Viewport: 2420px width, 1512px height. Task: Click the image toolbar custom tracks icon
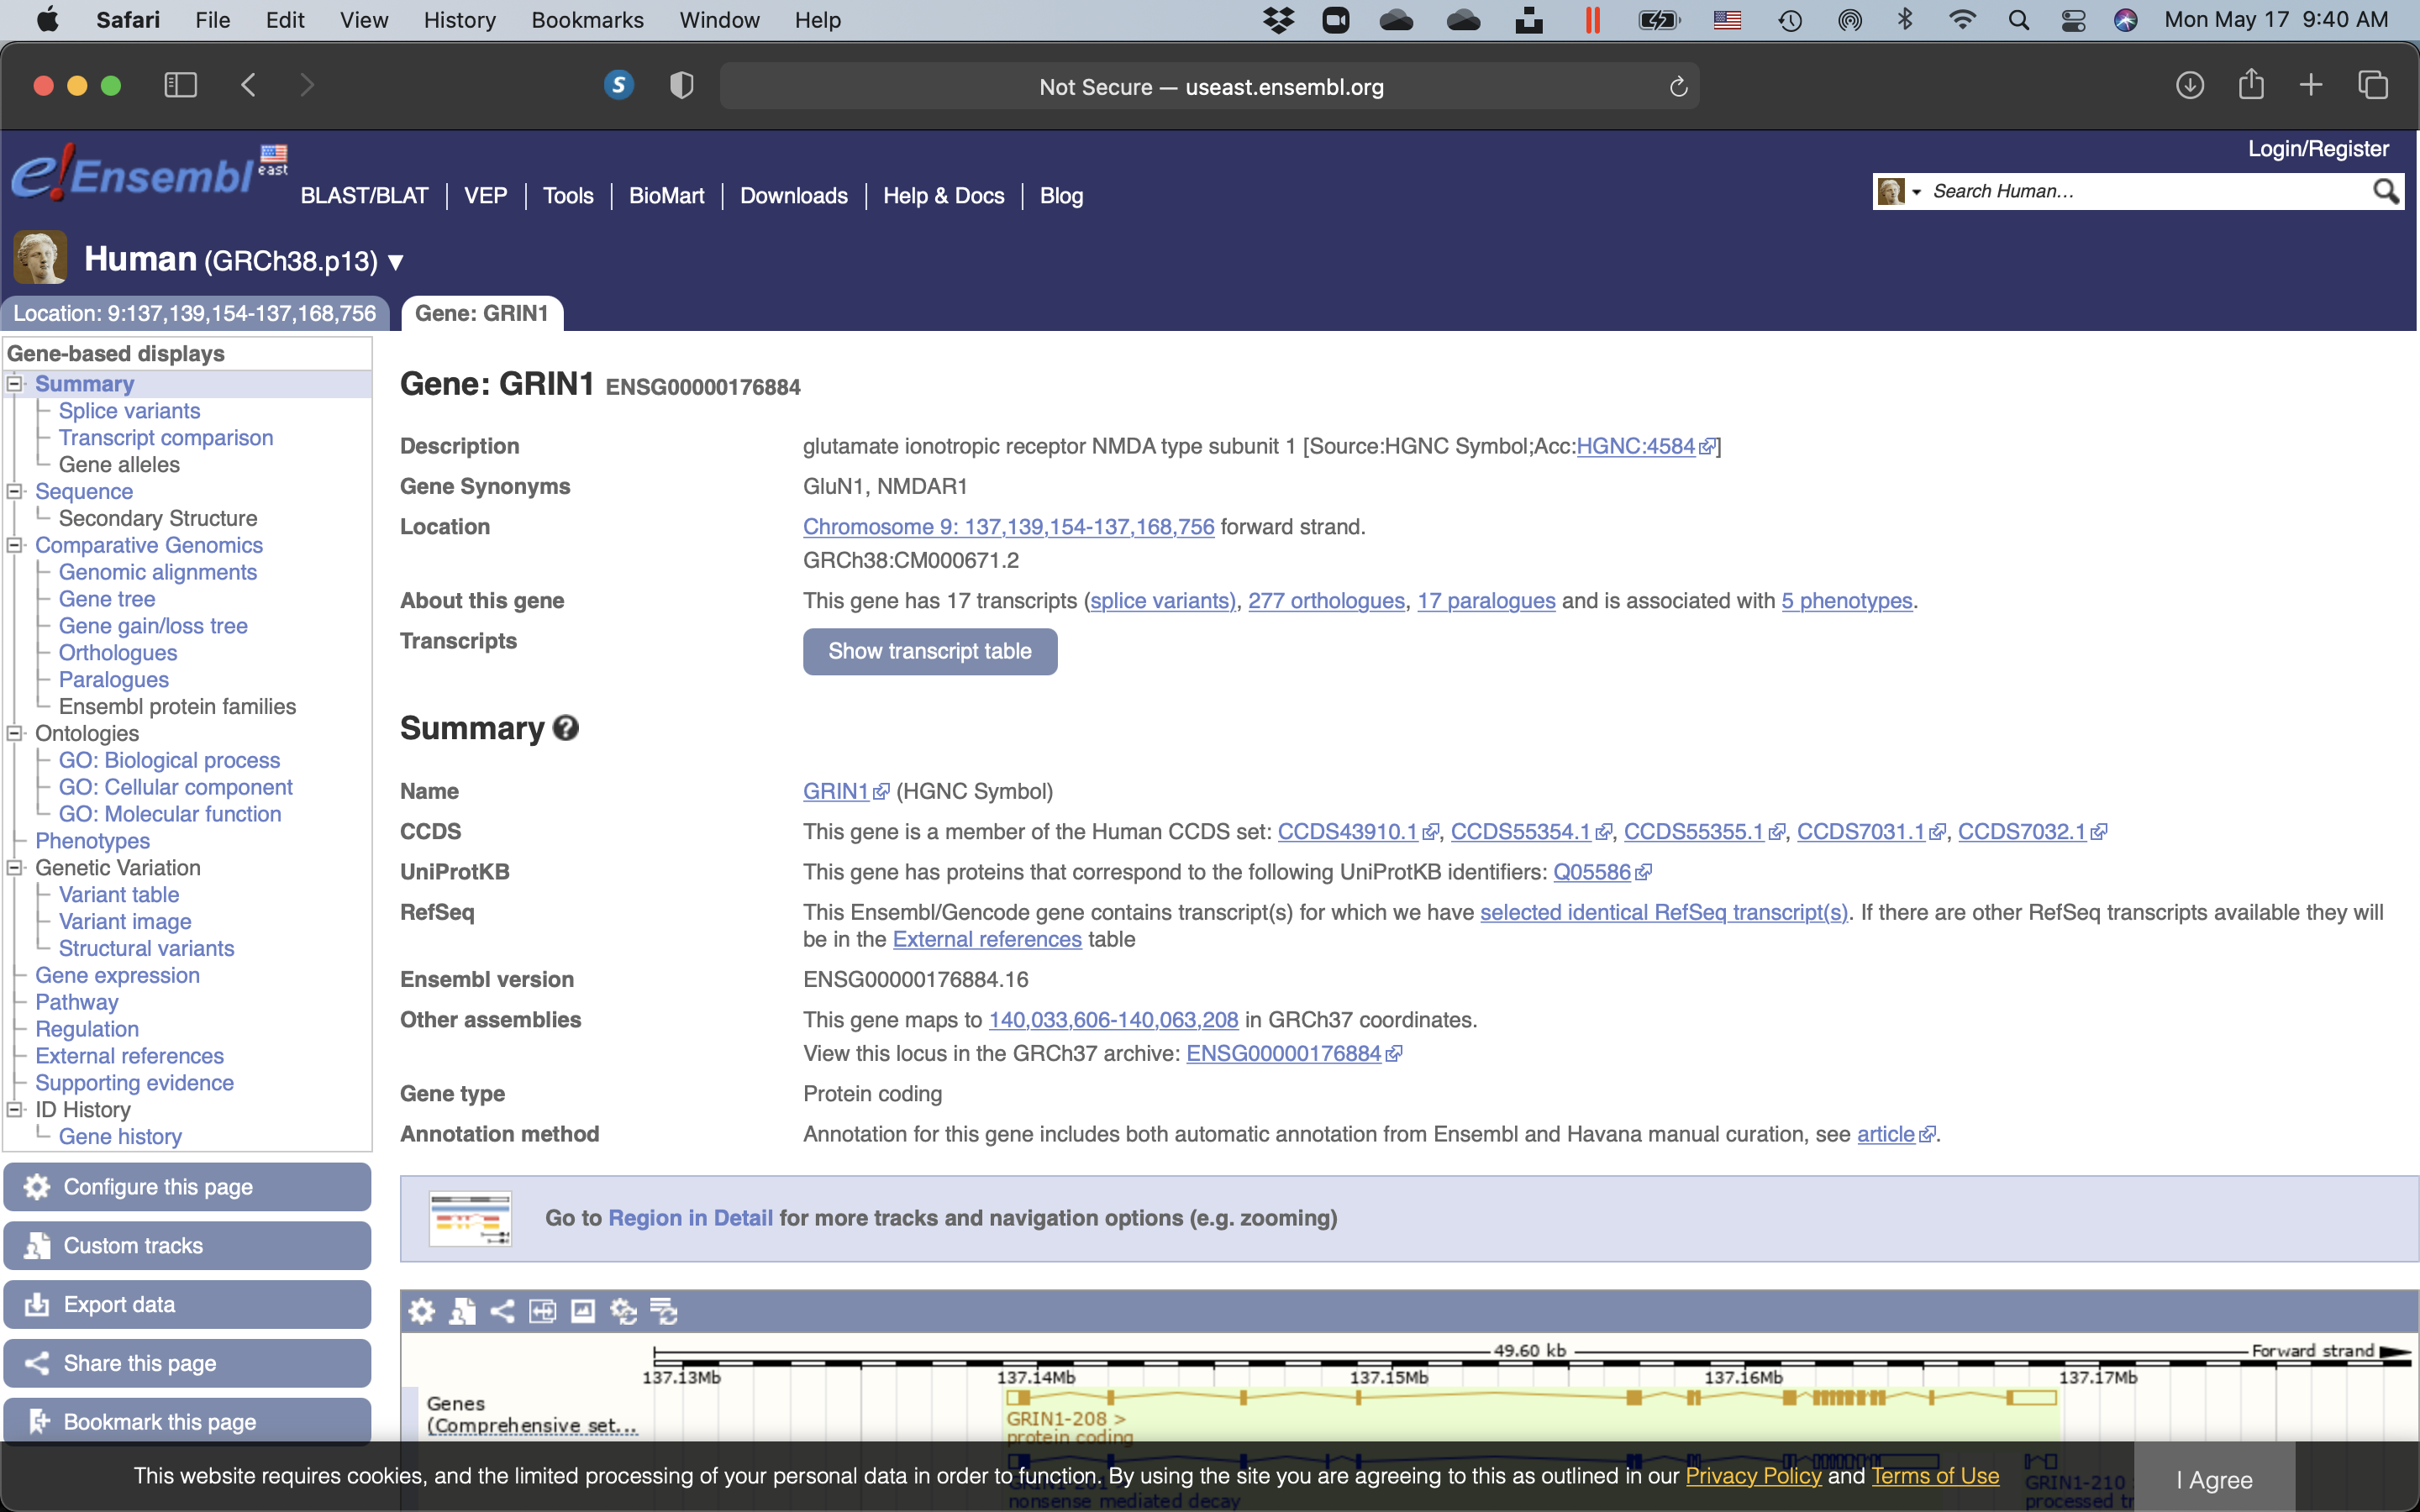pos(462,1311)
